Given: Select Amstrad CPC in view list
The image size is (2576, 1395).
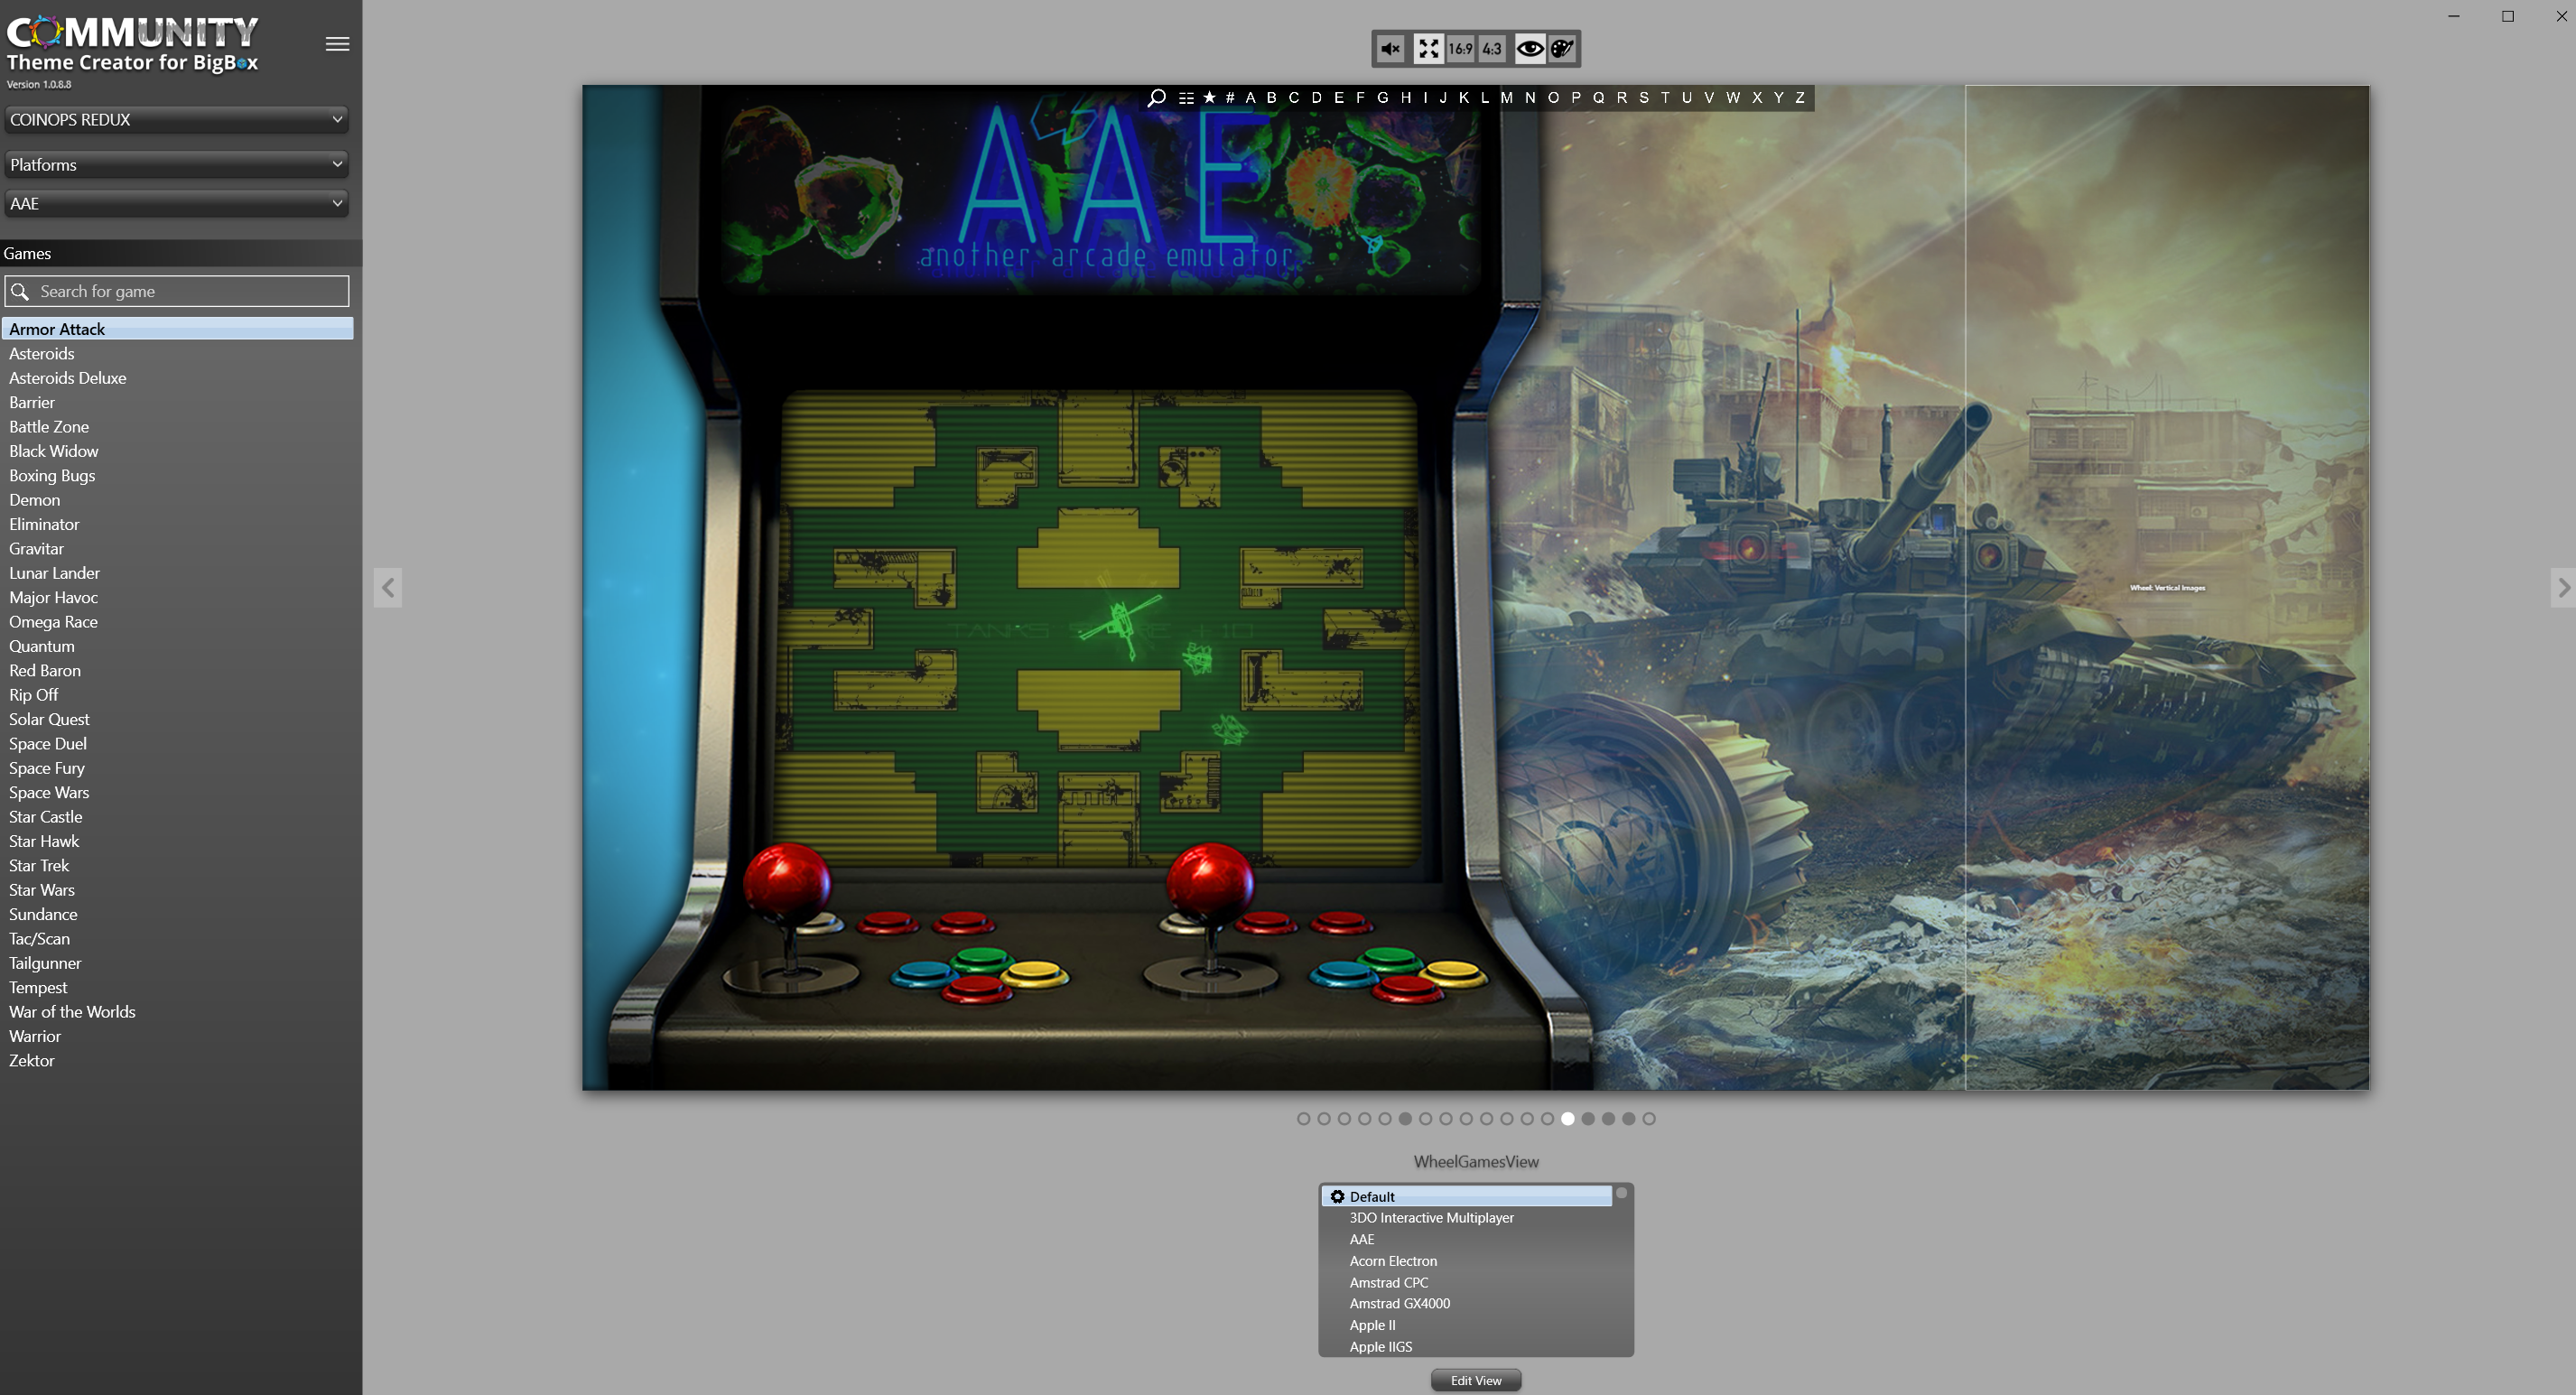Looking at the screenshot, I should pyautogui.click(x=1467, y=1282).
